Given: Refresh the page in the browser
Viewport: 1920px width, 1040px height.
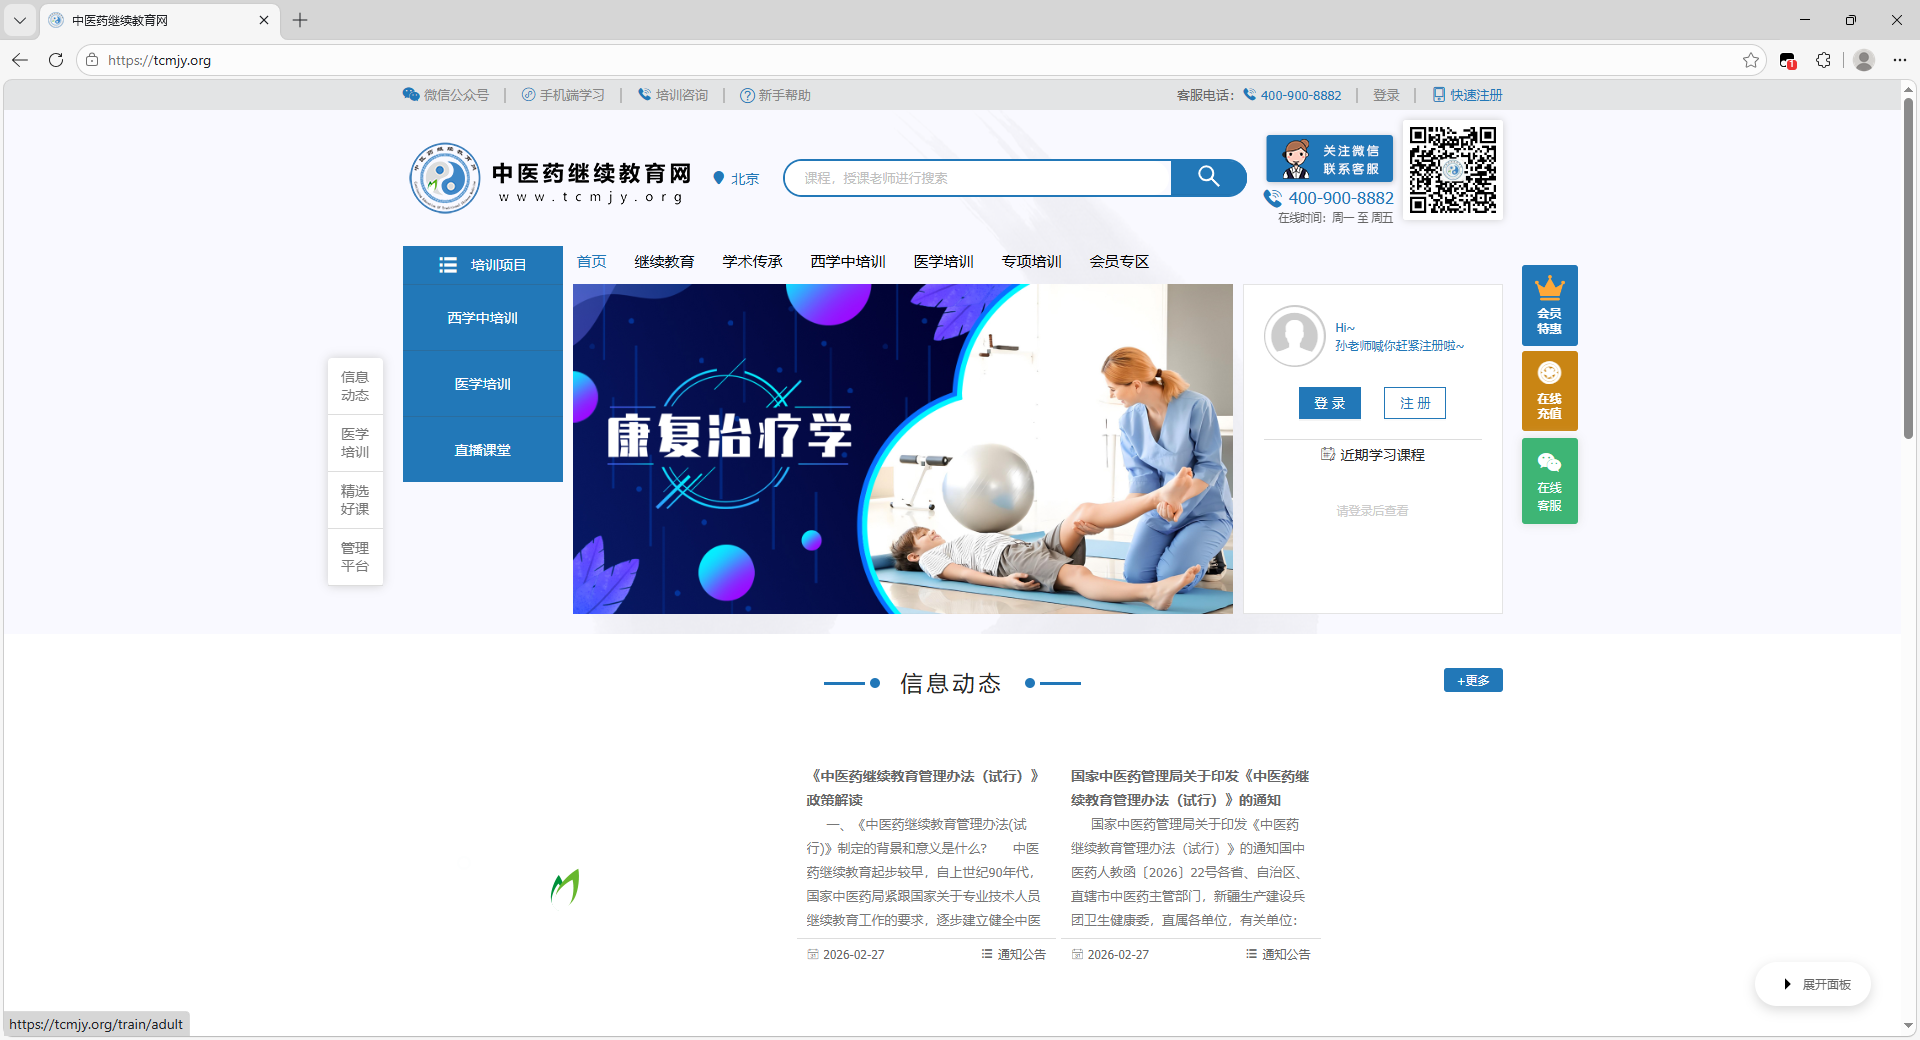Looking at the screenshot, I should click(56, 60).
